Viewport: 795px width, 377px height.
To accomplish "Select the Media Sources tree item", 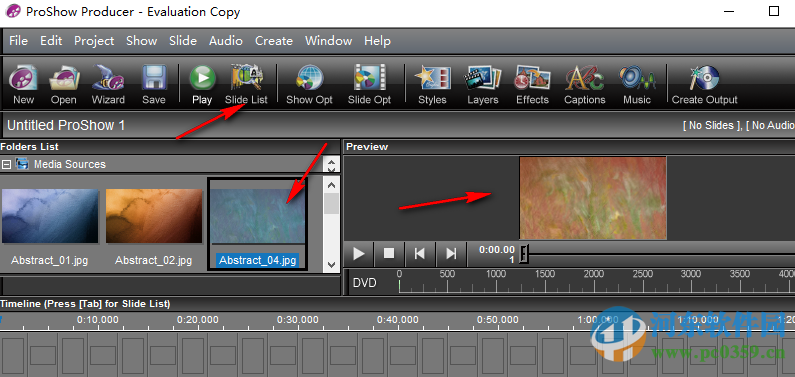I will coord(70,164).
